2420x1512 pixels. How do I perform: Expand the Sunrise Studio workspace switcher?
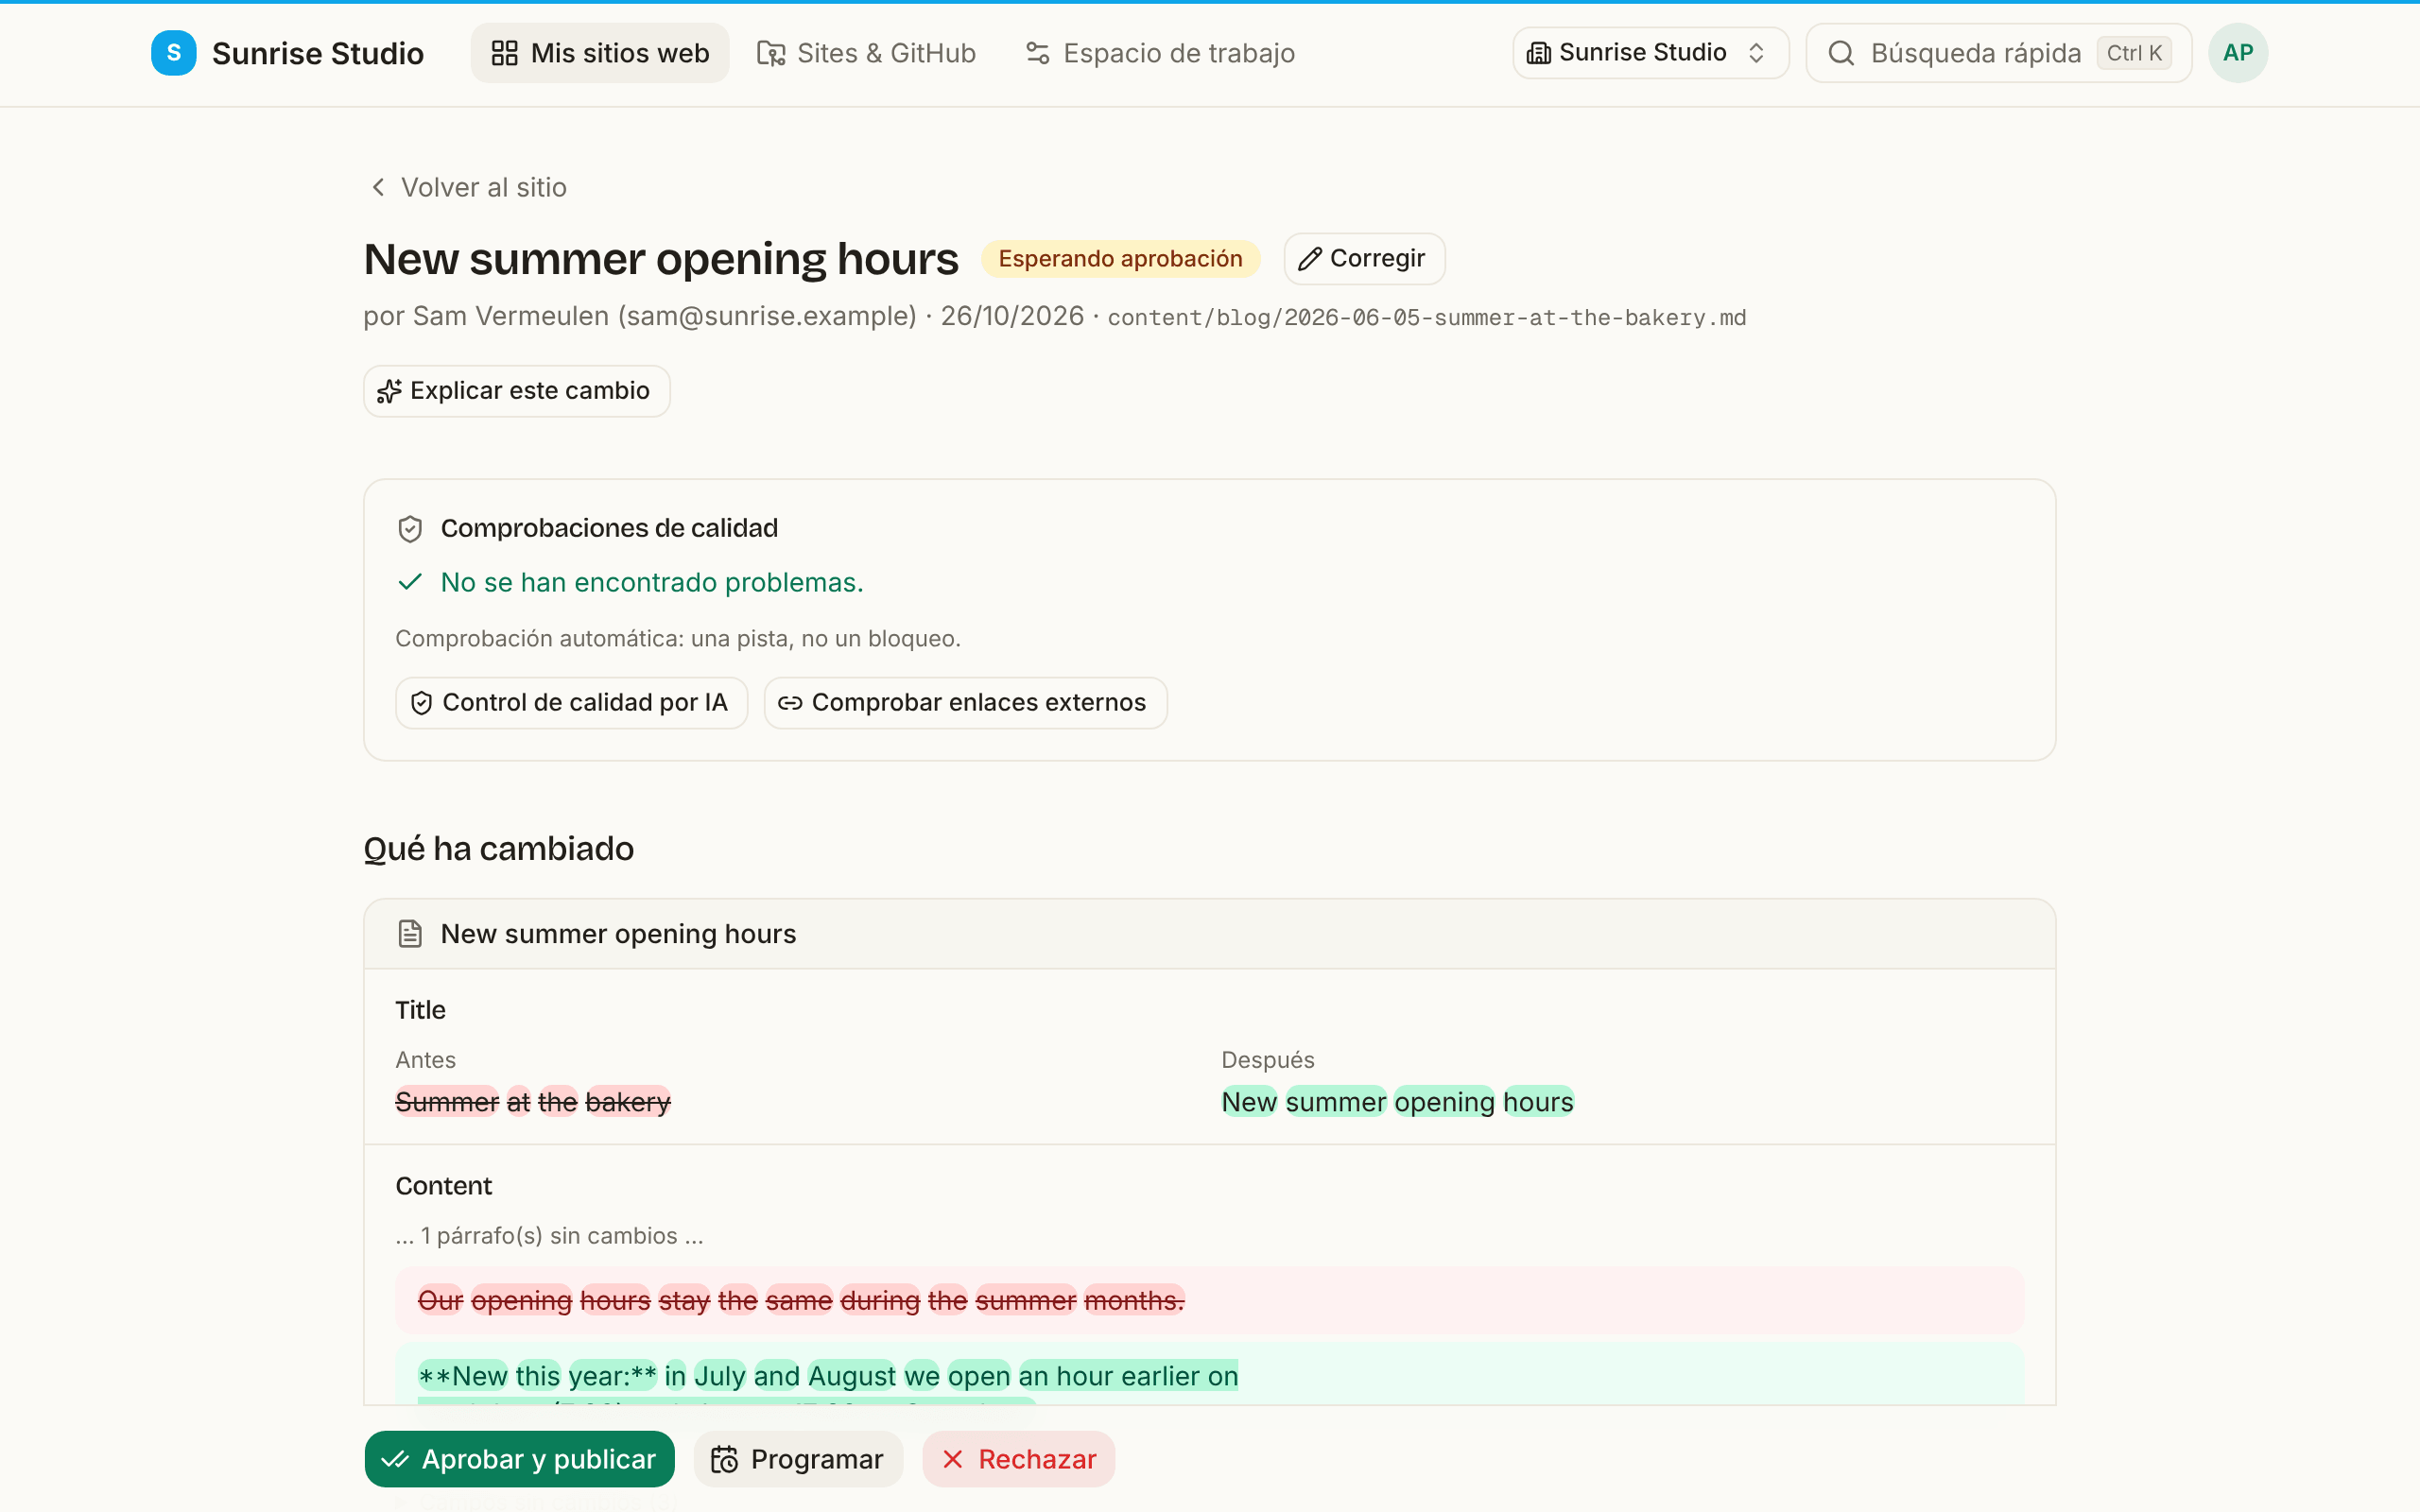[x=1650, y=53]
